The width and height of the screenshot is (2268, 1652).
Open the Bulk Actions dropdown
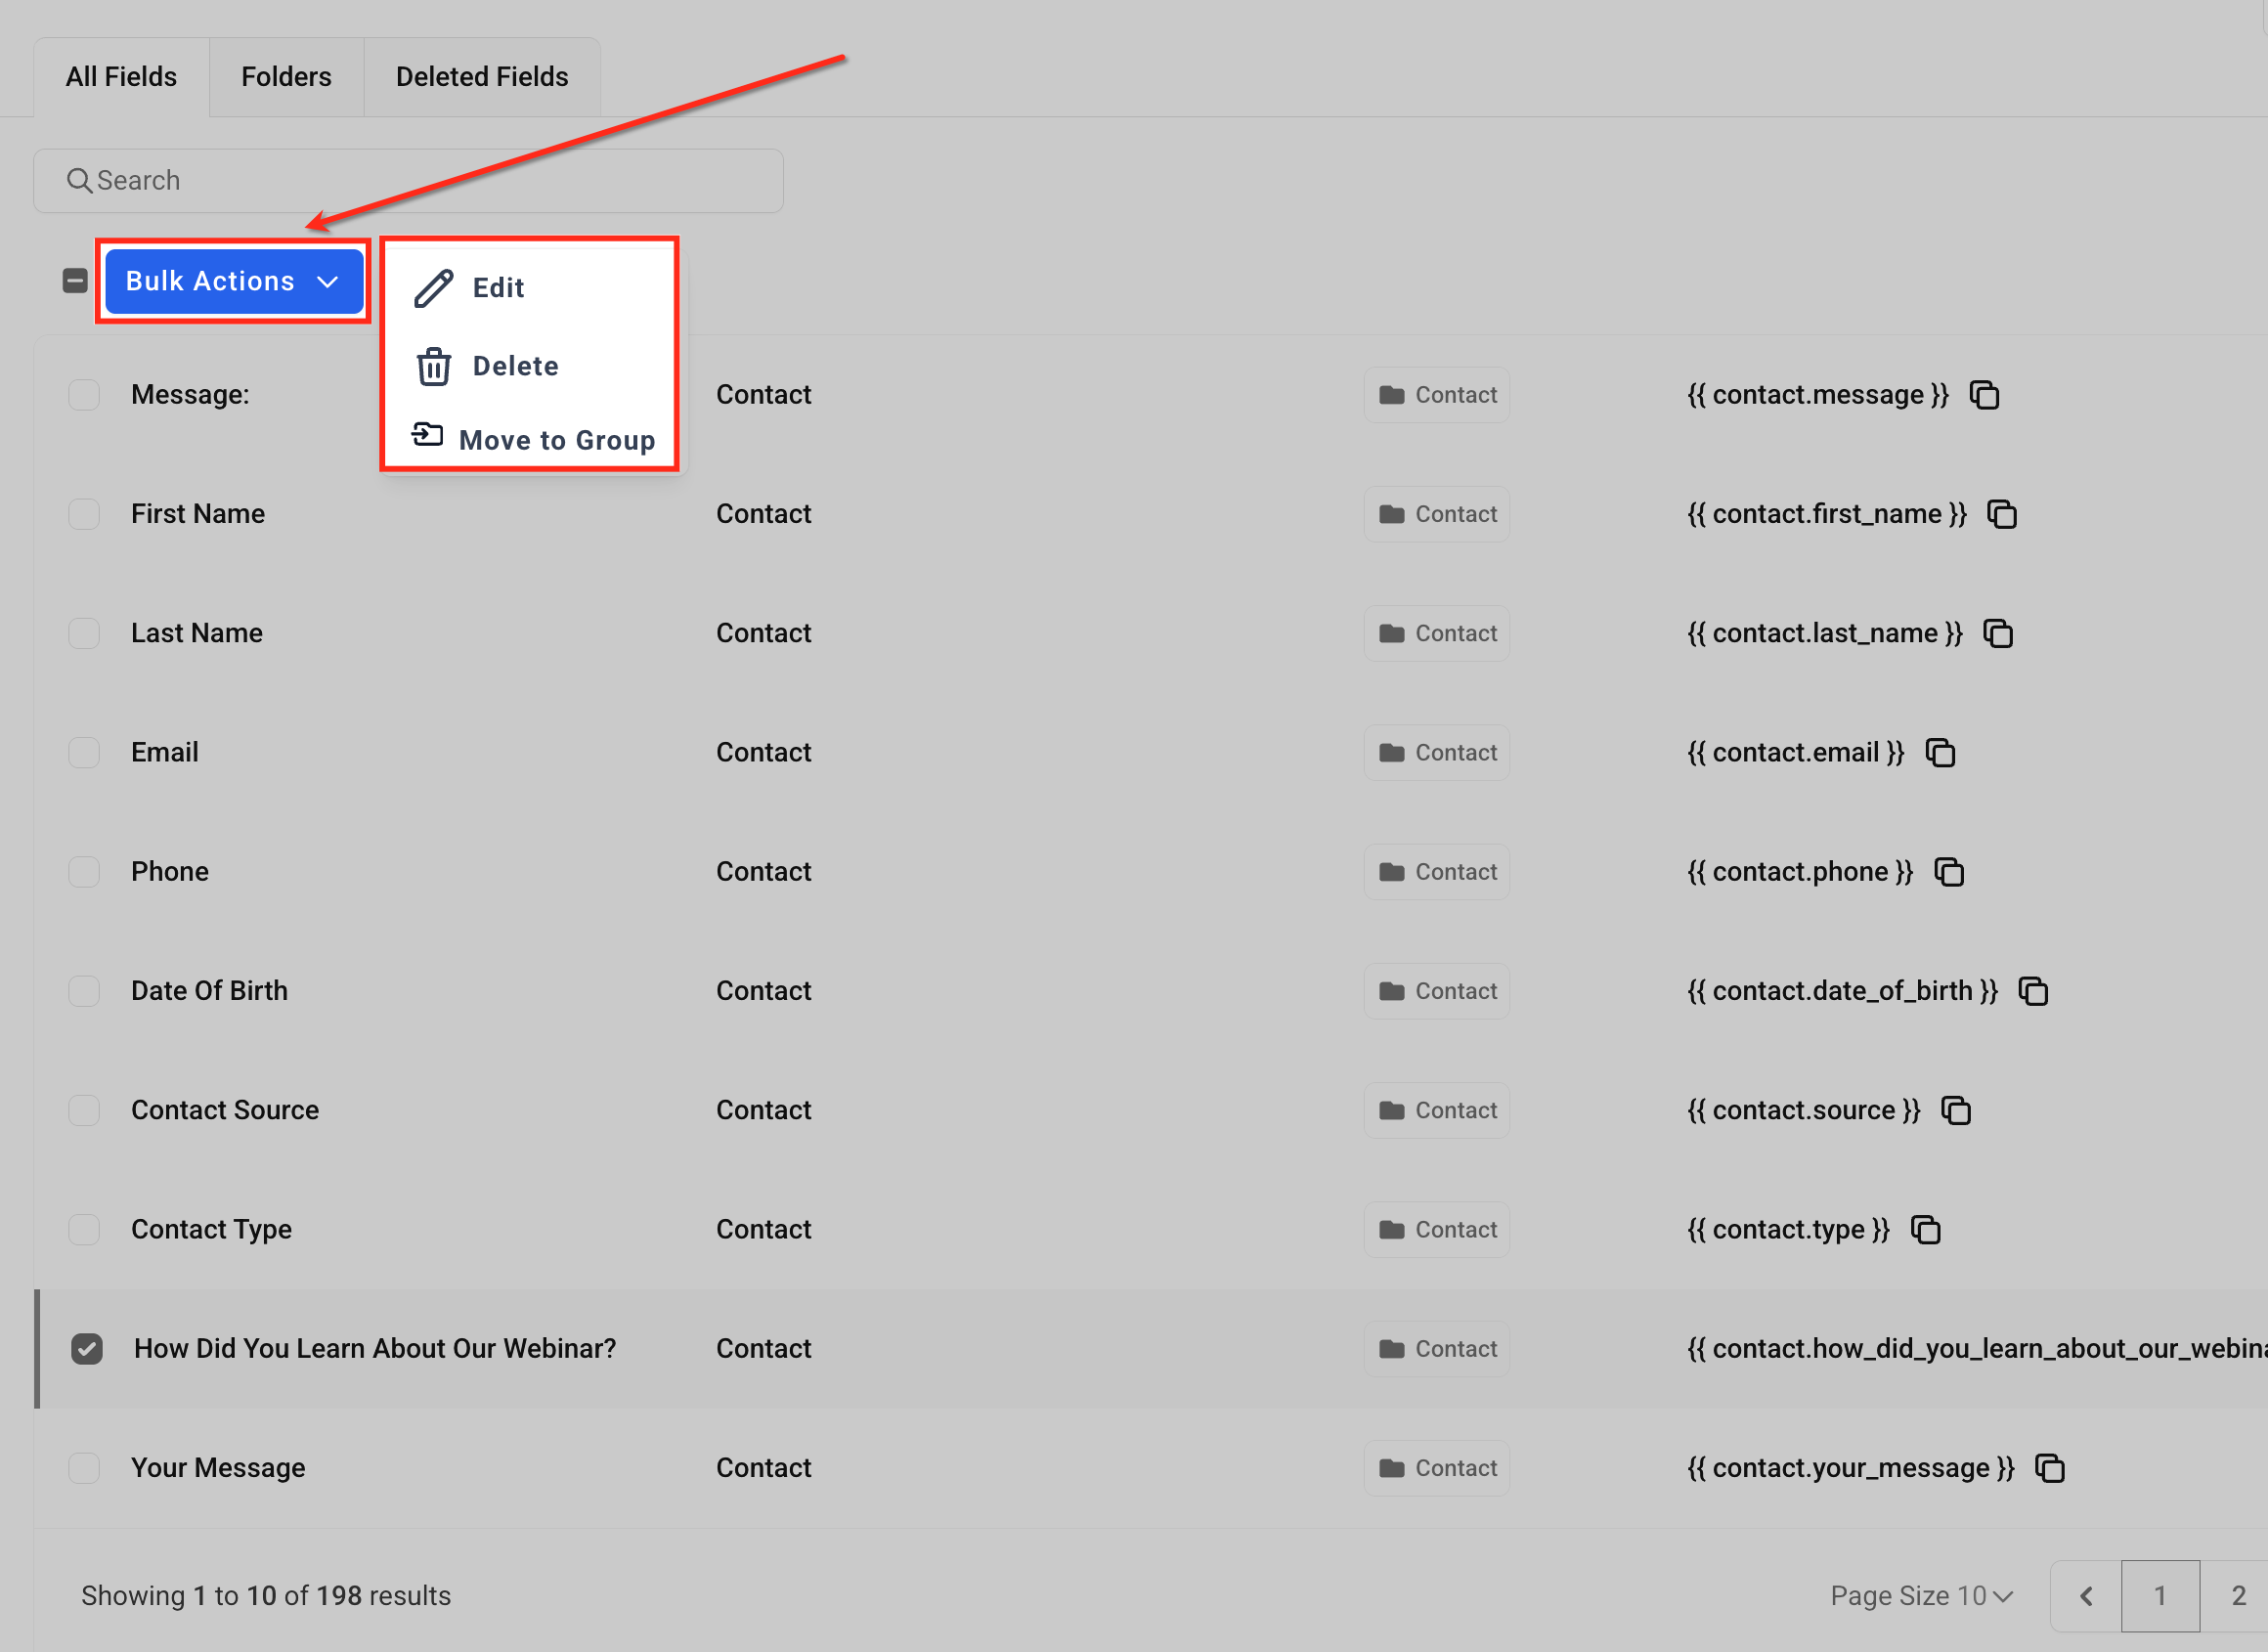(x=233, y=281)
